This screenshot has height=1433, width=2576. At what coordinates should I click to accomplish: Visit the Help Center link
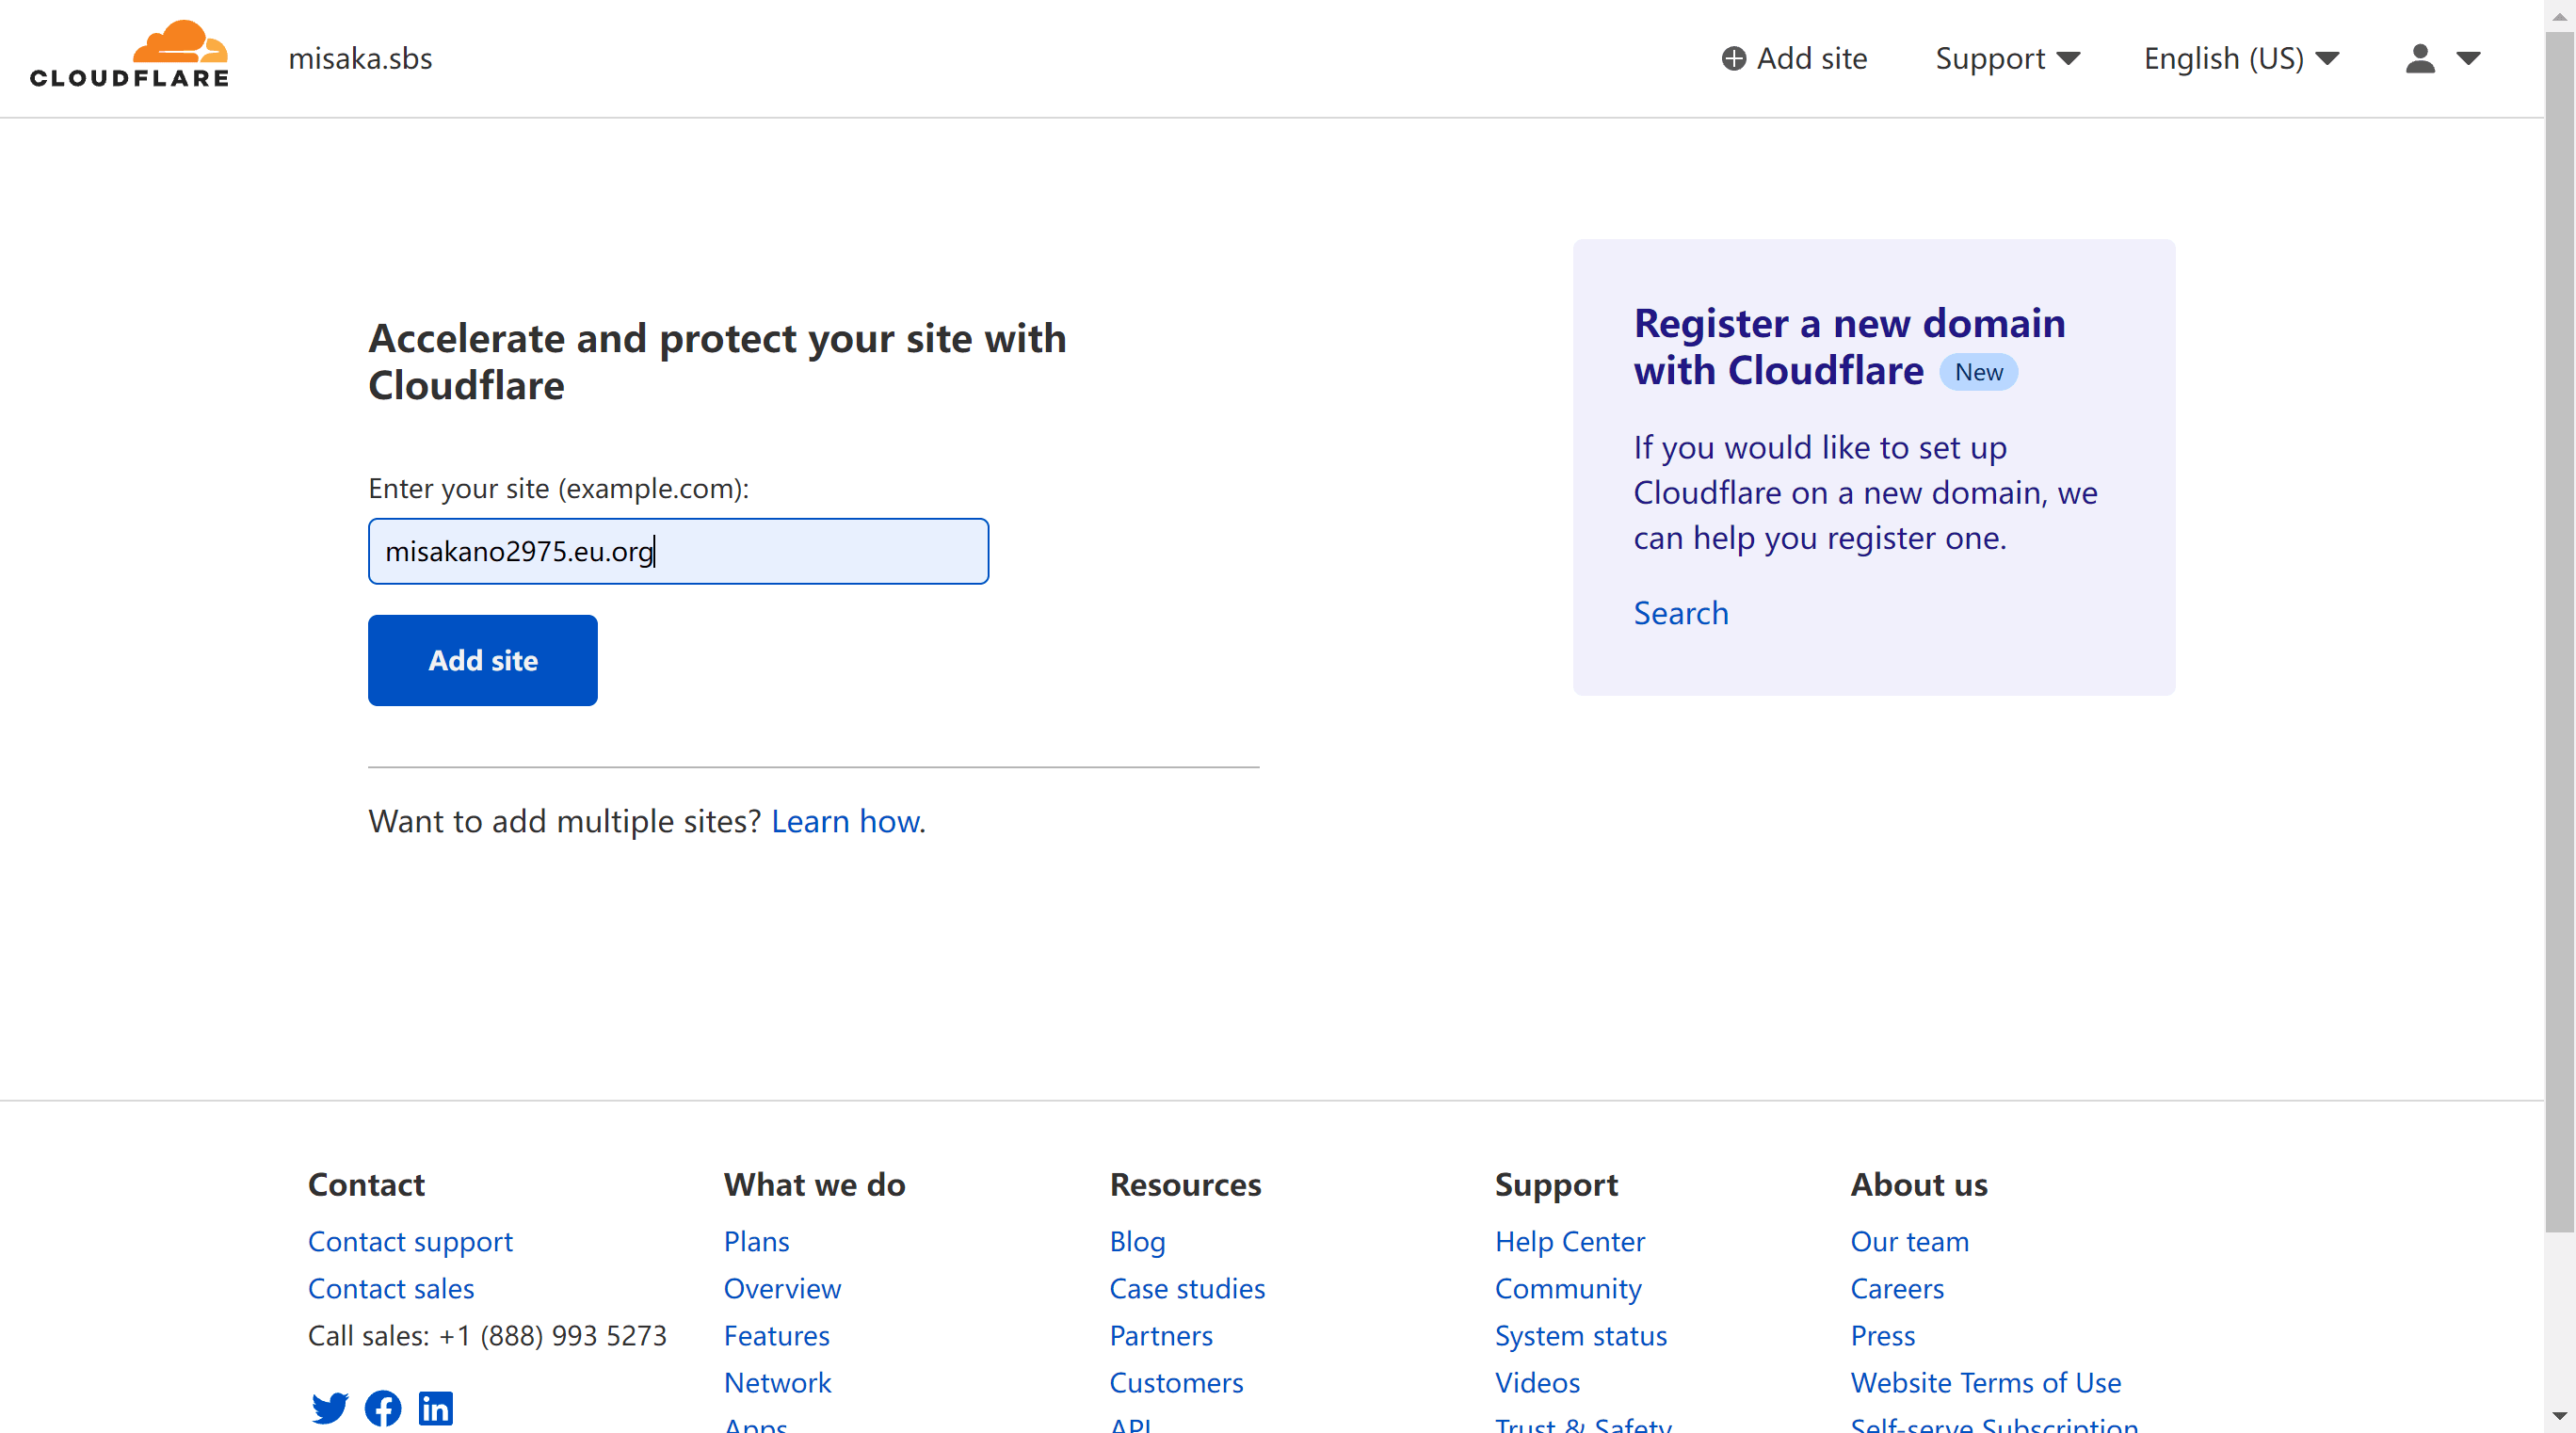tap(1569, 1241)
